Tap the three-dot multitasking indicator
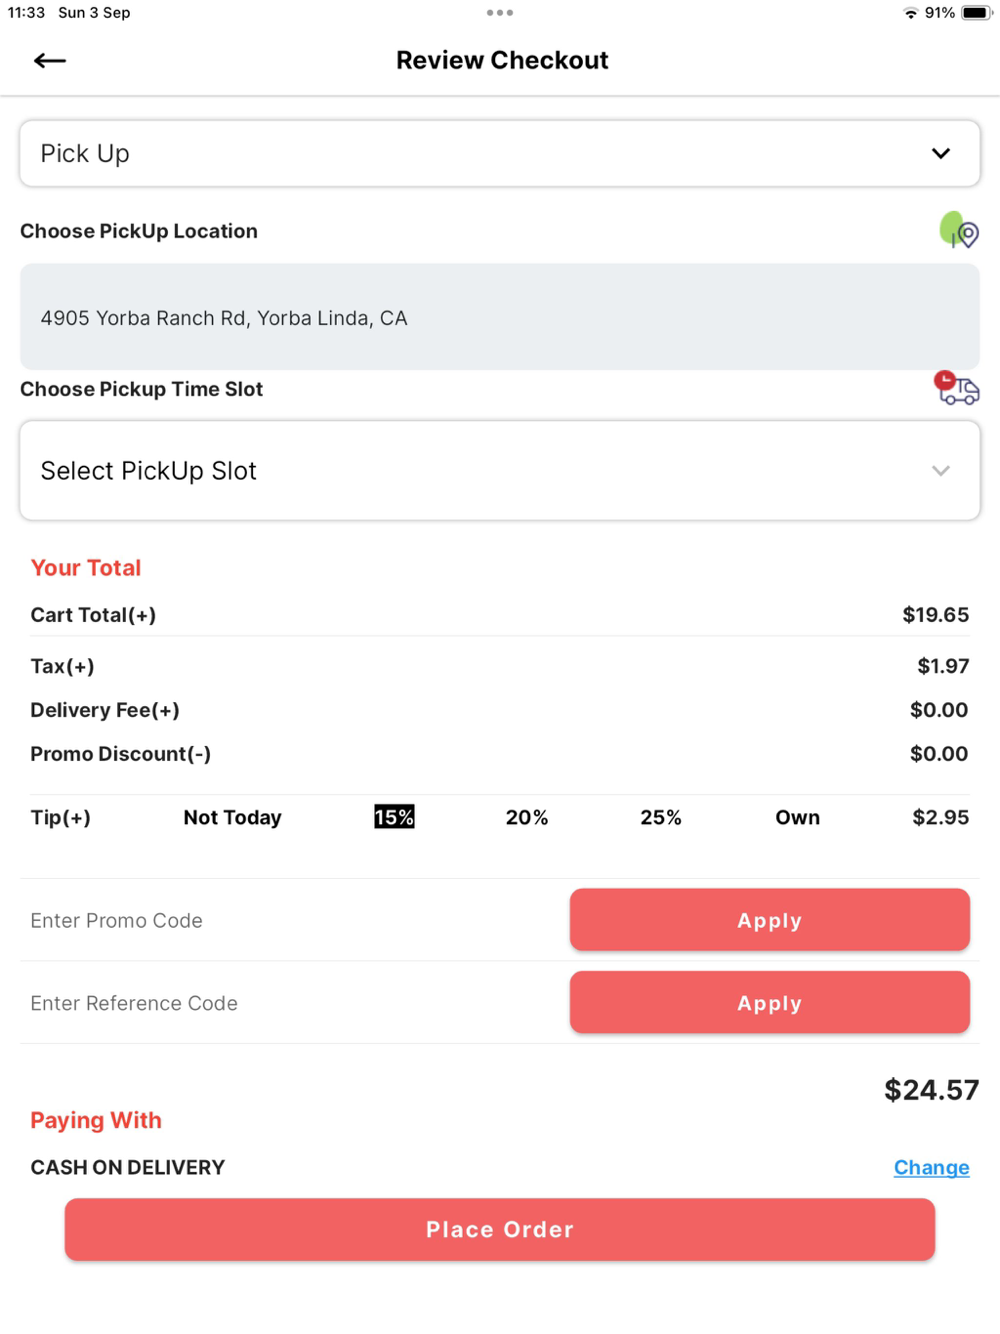Image resolution: width=1000 pixels, height=1334 pixels. point(500,13)
